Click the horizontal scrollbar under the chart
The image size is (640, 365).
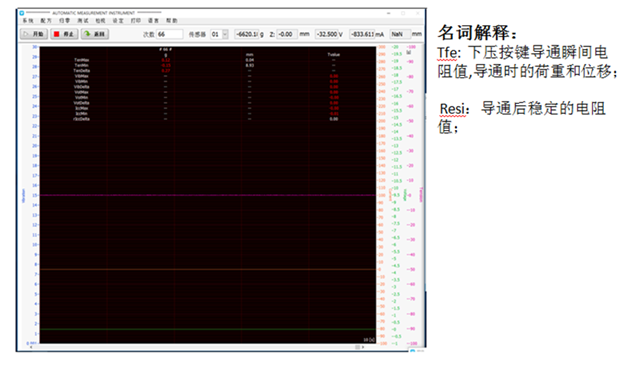coord(197,347)
